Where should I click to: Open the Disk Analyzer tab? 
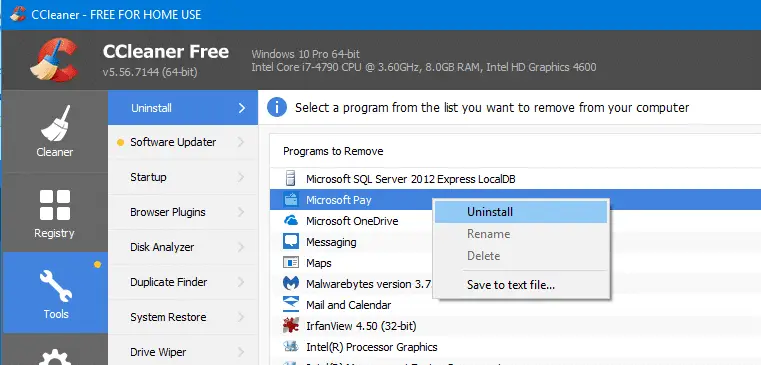coord(183,247)
